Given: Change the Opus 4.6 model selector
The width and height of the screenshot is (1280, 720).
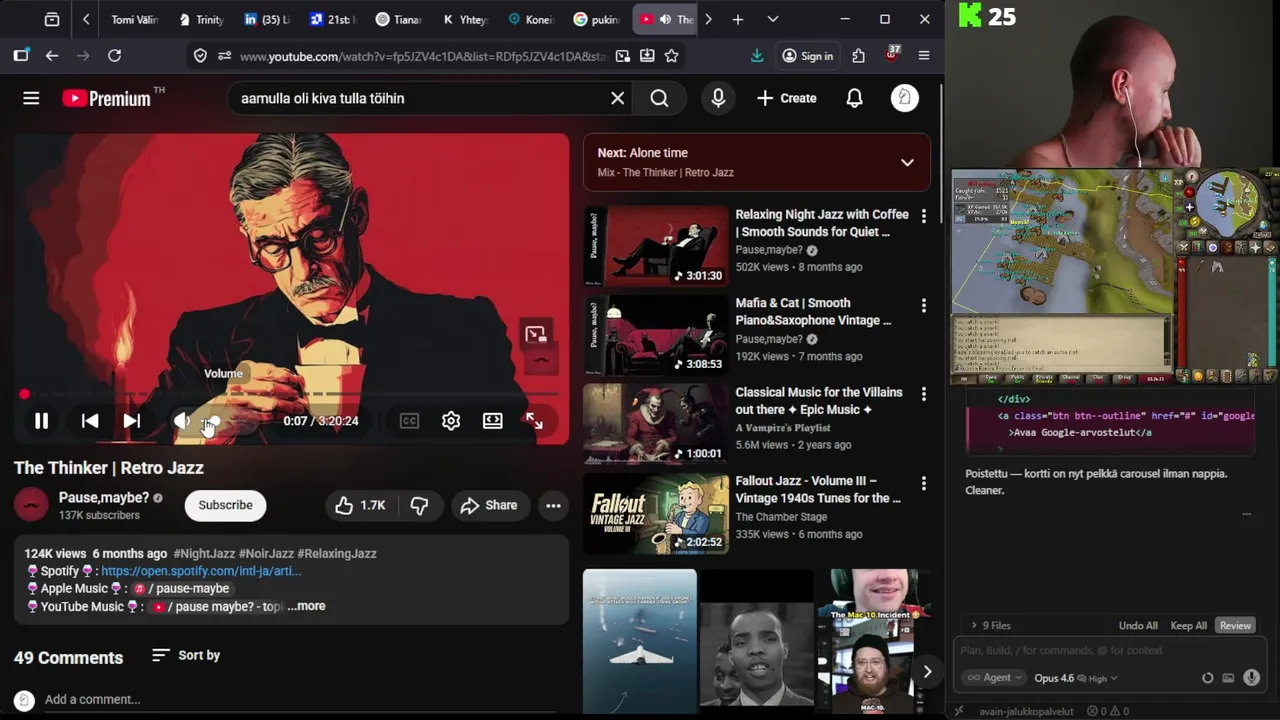Looking at the screenshot, I should [1075, 678].
